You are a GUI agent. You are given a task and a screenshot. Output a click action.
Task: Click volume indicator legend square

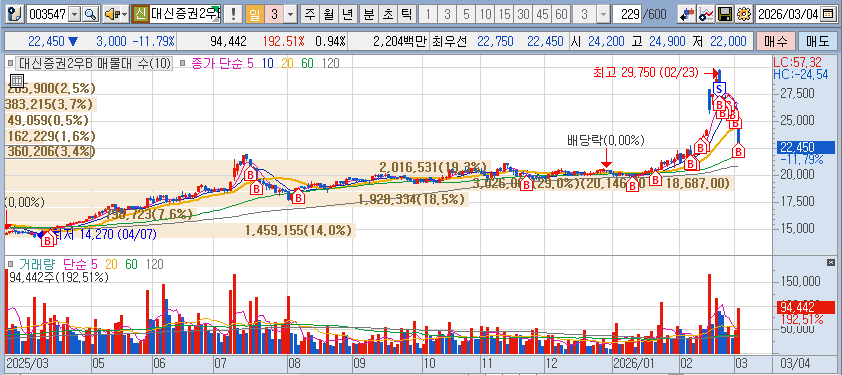click(11, 264)
